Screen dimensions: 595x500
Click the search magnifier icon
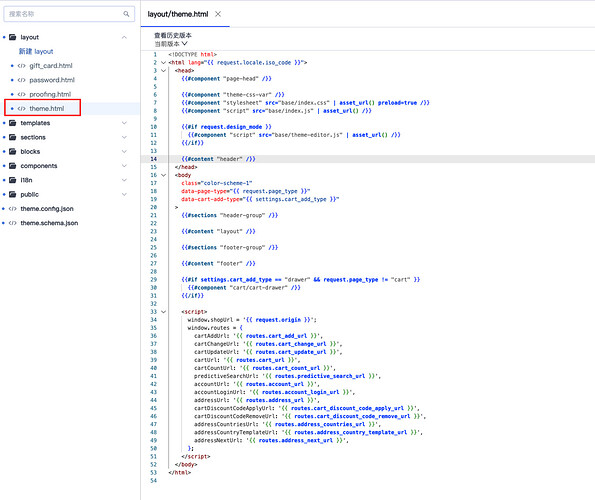point(126,14)
